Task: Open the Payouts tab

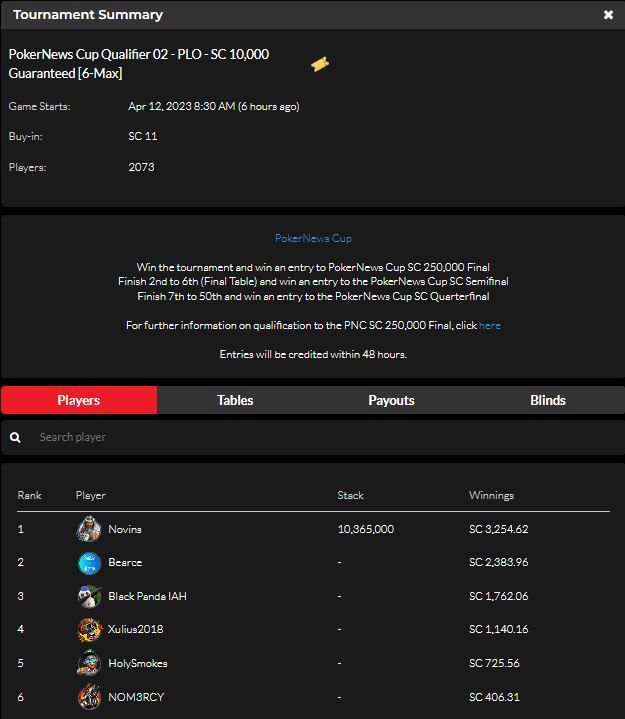Action: pos(391,400)
